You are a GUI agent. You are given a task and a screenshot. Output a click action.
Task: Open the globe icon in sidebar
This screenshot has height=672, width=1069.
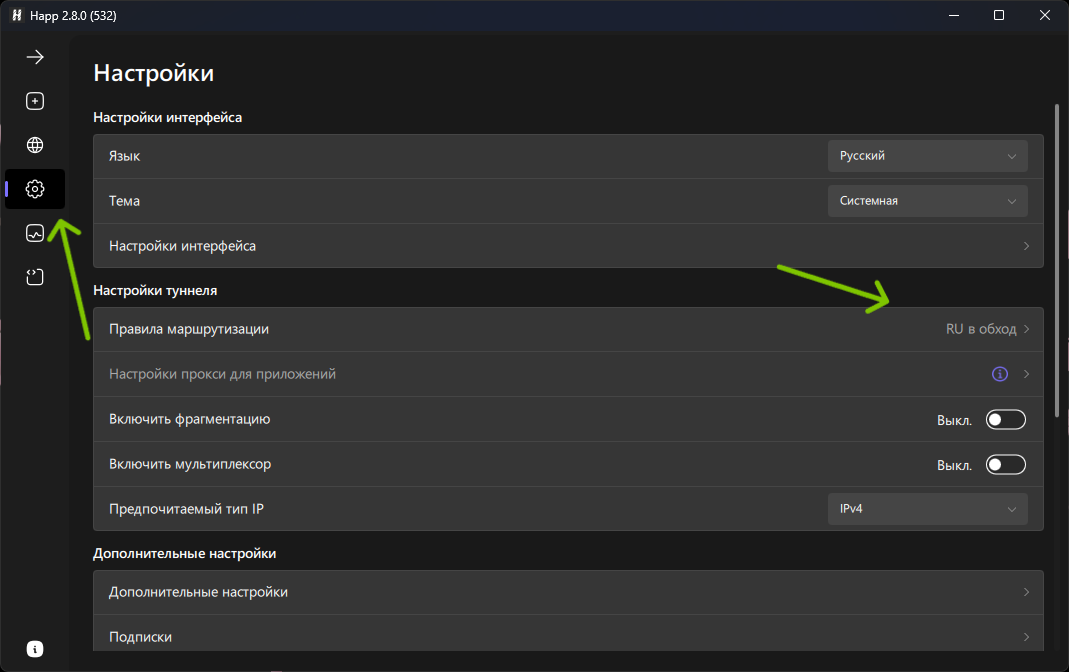click(x=35, y=145)
